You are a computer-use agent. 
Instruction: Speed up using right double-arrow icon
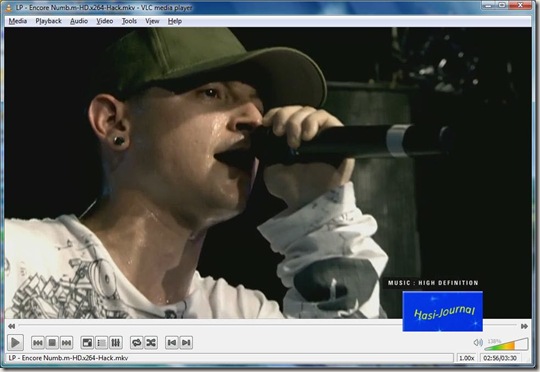524,326
